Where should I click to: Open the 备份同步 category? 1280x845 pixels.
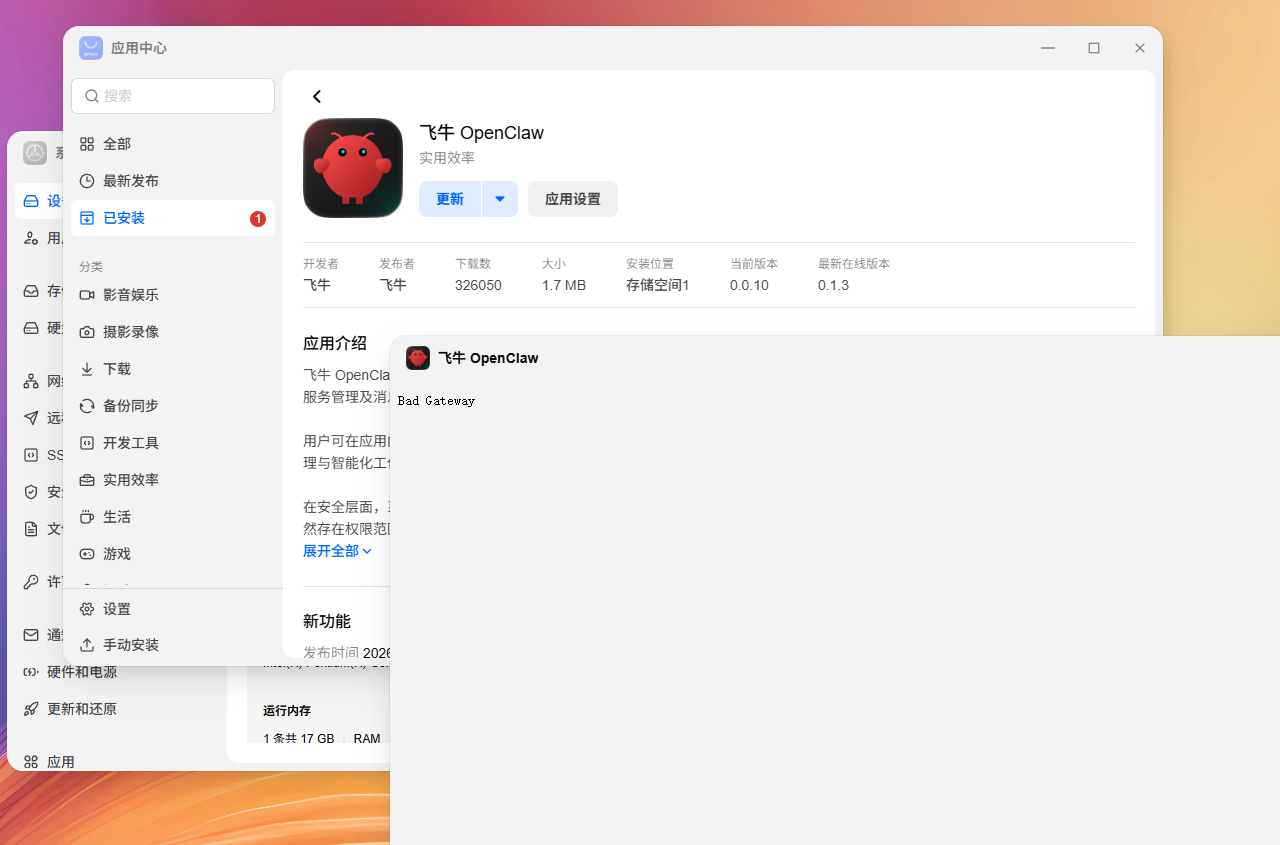(173, 406)
